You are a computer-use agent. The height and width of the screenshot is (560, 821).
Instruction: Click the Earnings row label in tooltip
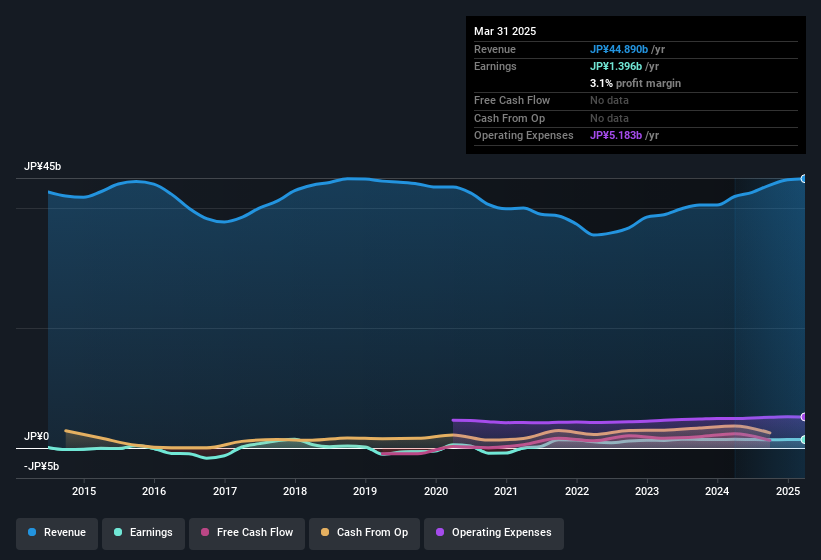tap(495, 66)
